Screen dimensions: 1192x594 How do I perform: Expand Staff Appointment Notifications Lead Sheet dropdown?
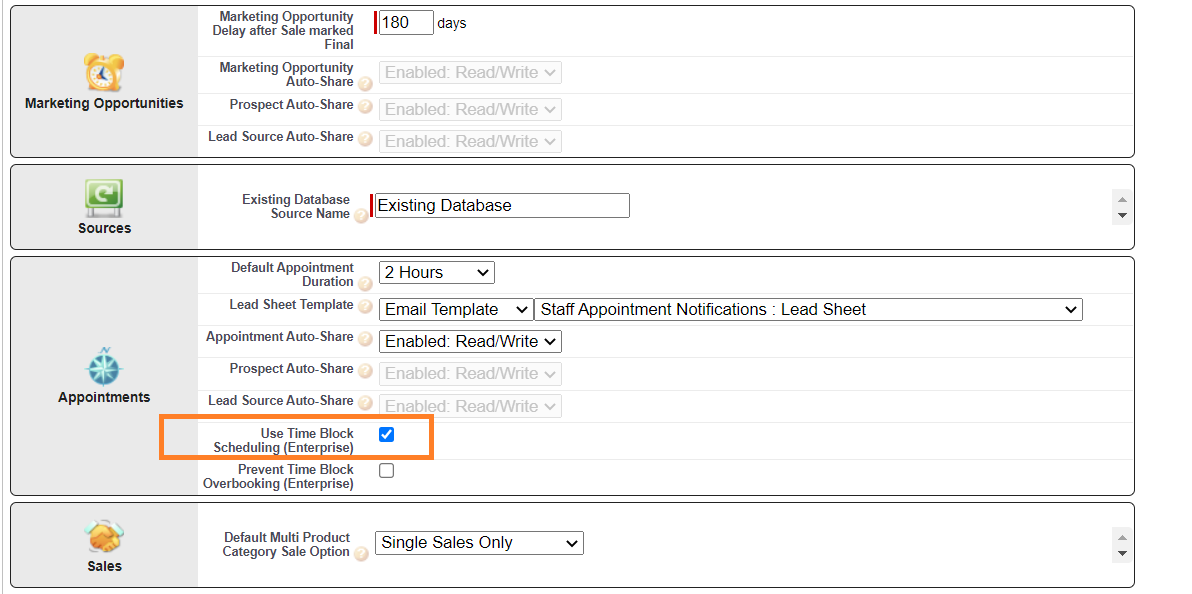809,310
